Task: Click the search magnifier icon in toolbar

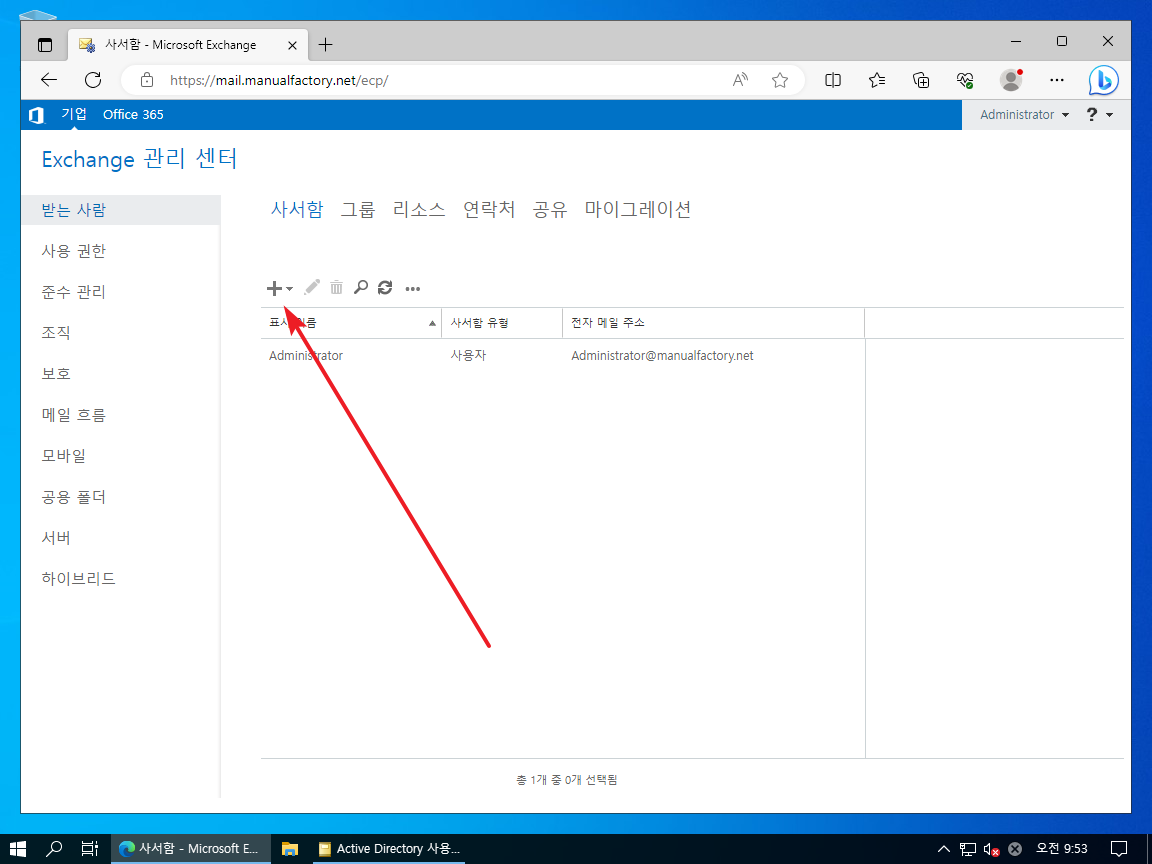Action: [361, 287]
